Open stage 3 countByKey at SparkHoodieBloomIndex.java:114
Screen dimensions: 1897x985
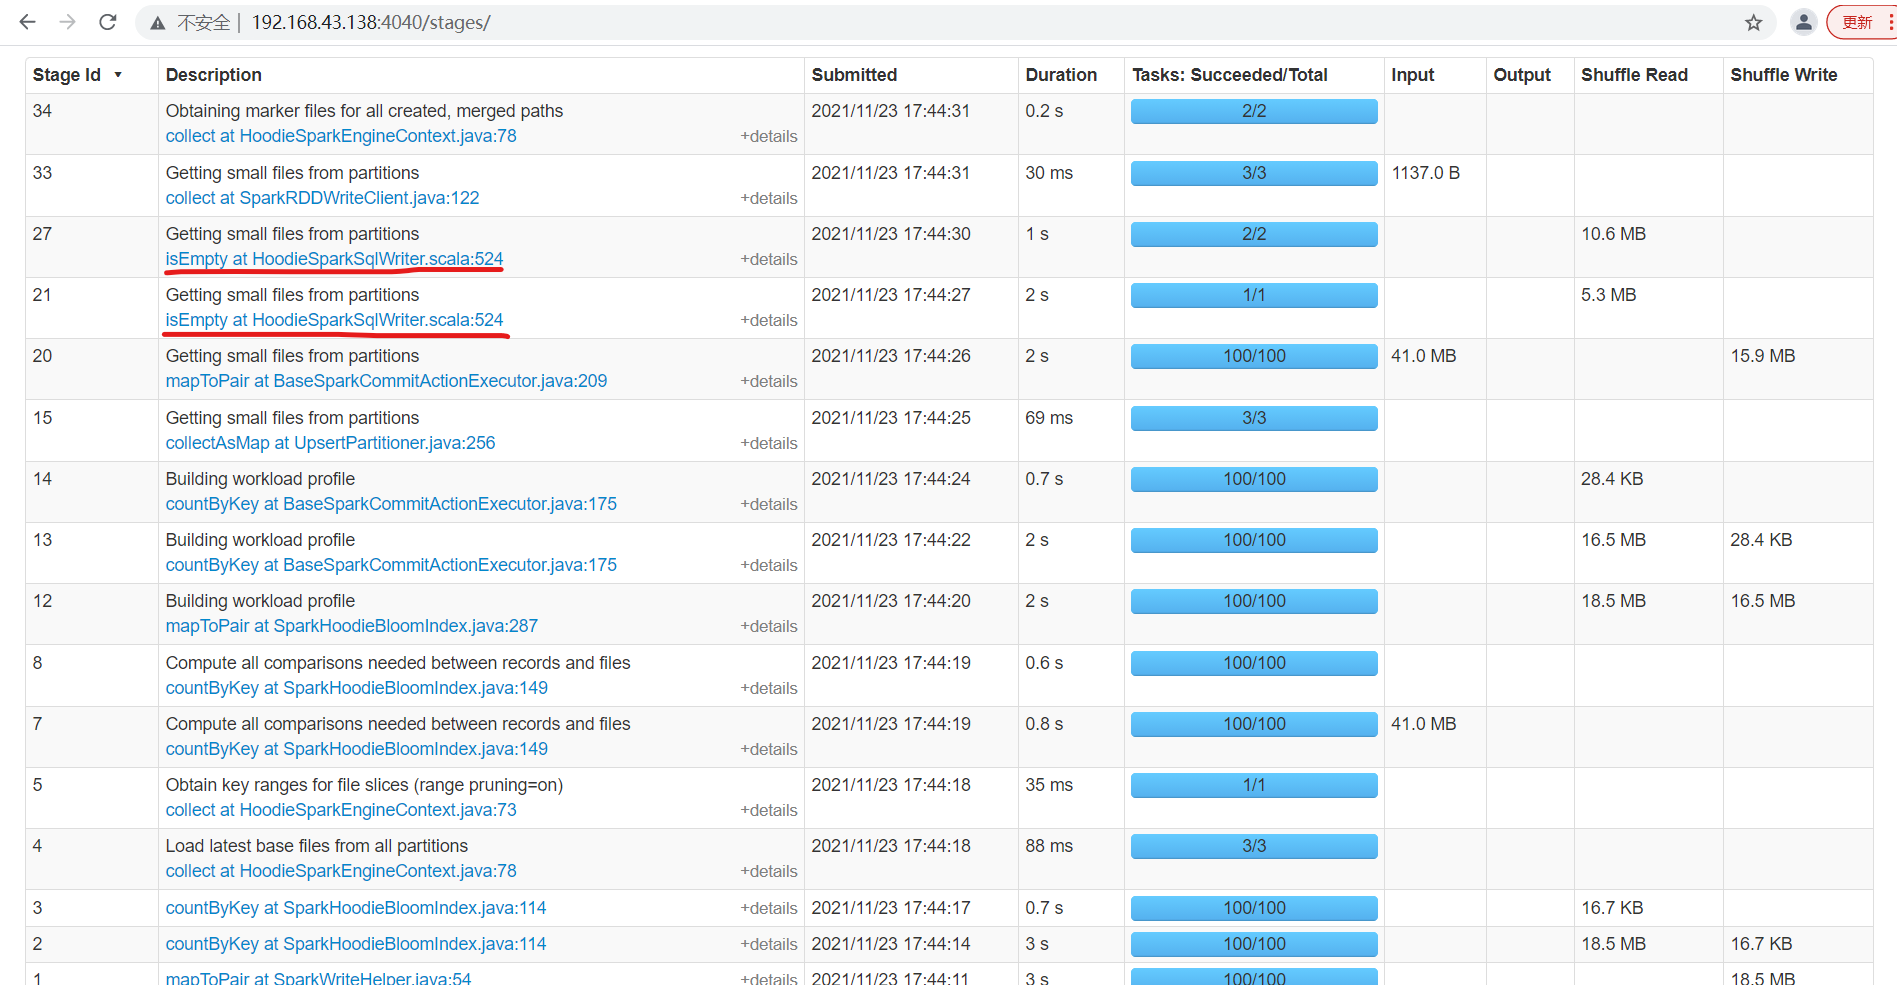point(356,908)
